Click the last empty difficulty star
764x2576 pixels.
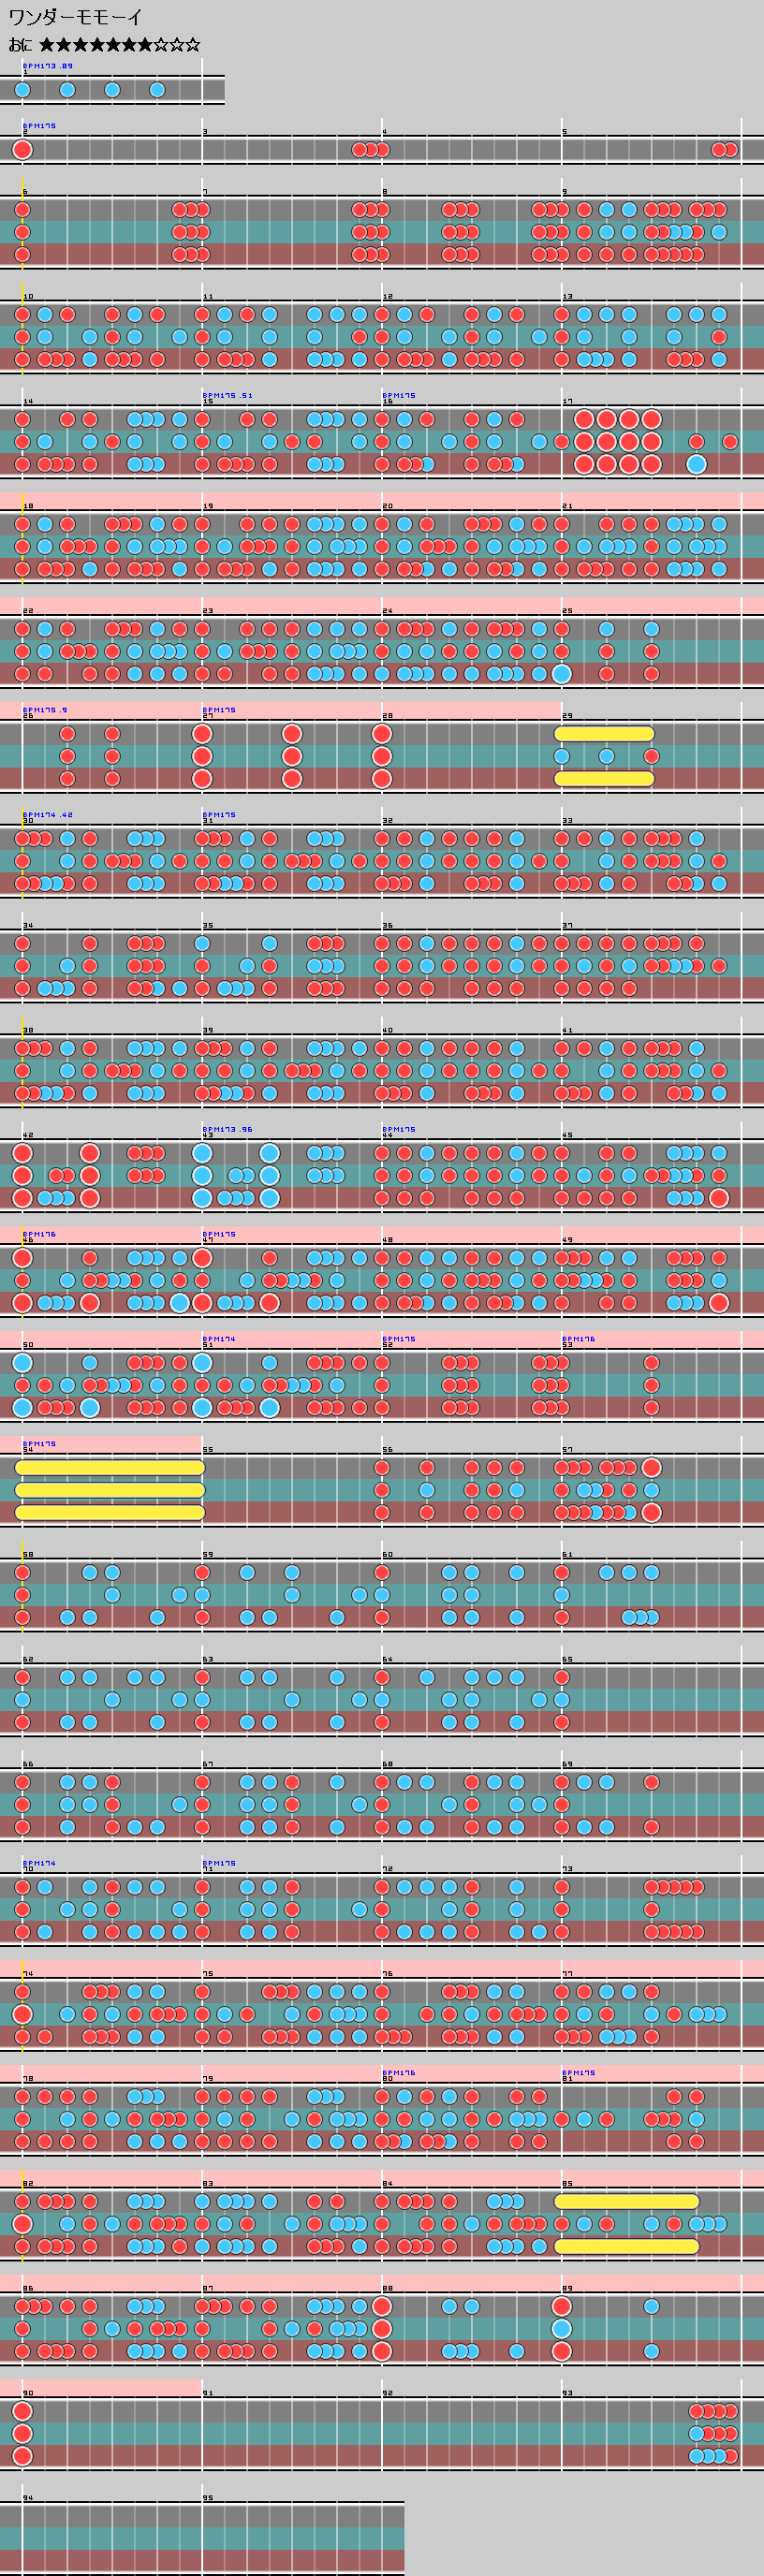(x=193, y=45)
